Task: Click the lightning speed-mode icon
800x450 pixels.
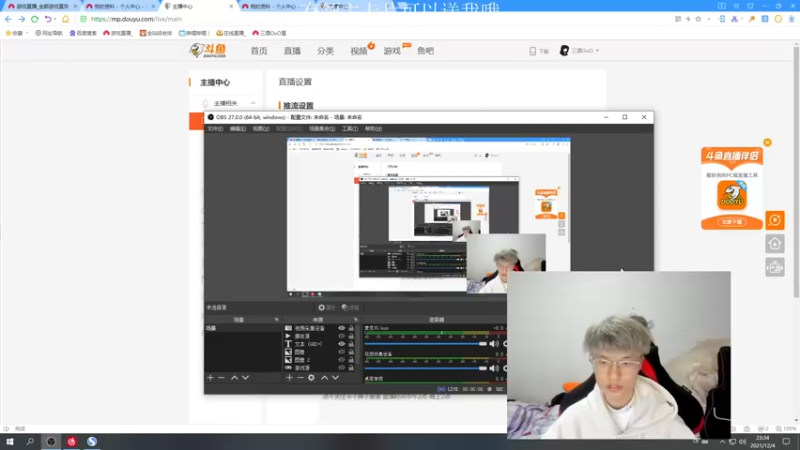Action: [688, 19]
